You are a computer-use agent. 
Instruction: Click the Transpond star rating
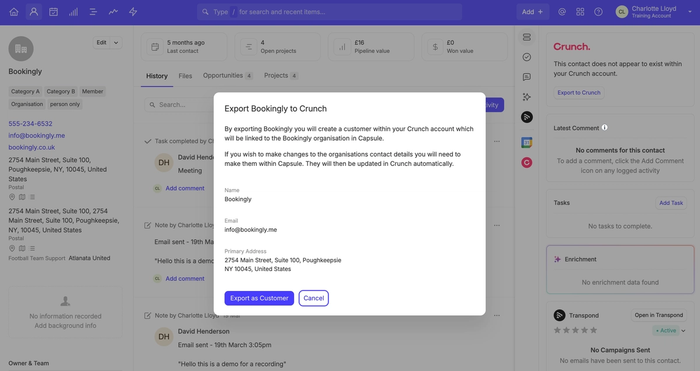pyautogui.click(x=575, y=331)
